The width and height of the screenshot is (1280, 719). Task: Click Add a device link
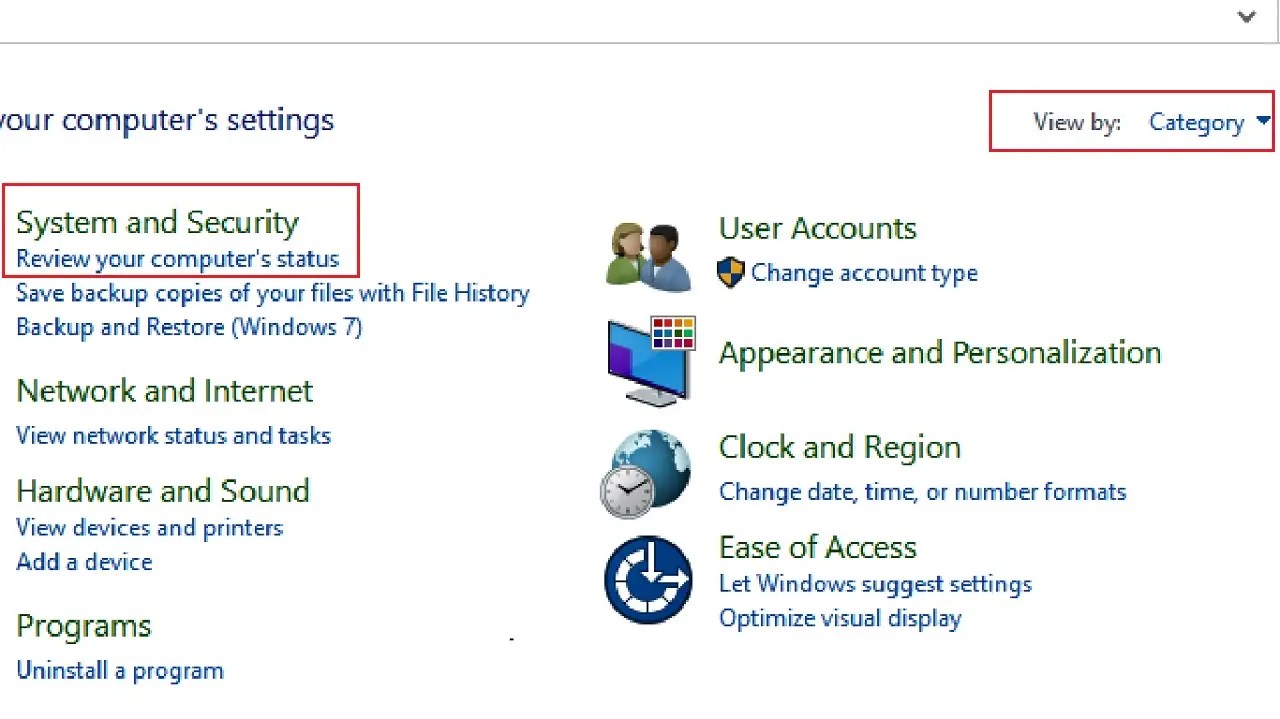pyautogui.click(x=84, y=562)
